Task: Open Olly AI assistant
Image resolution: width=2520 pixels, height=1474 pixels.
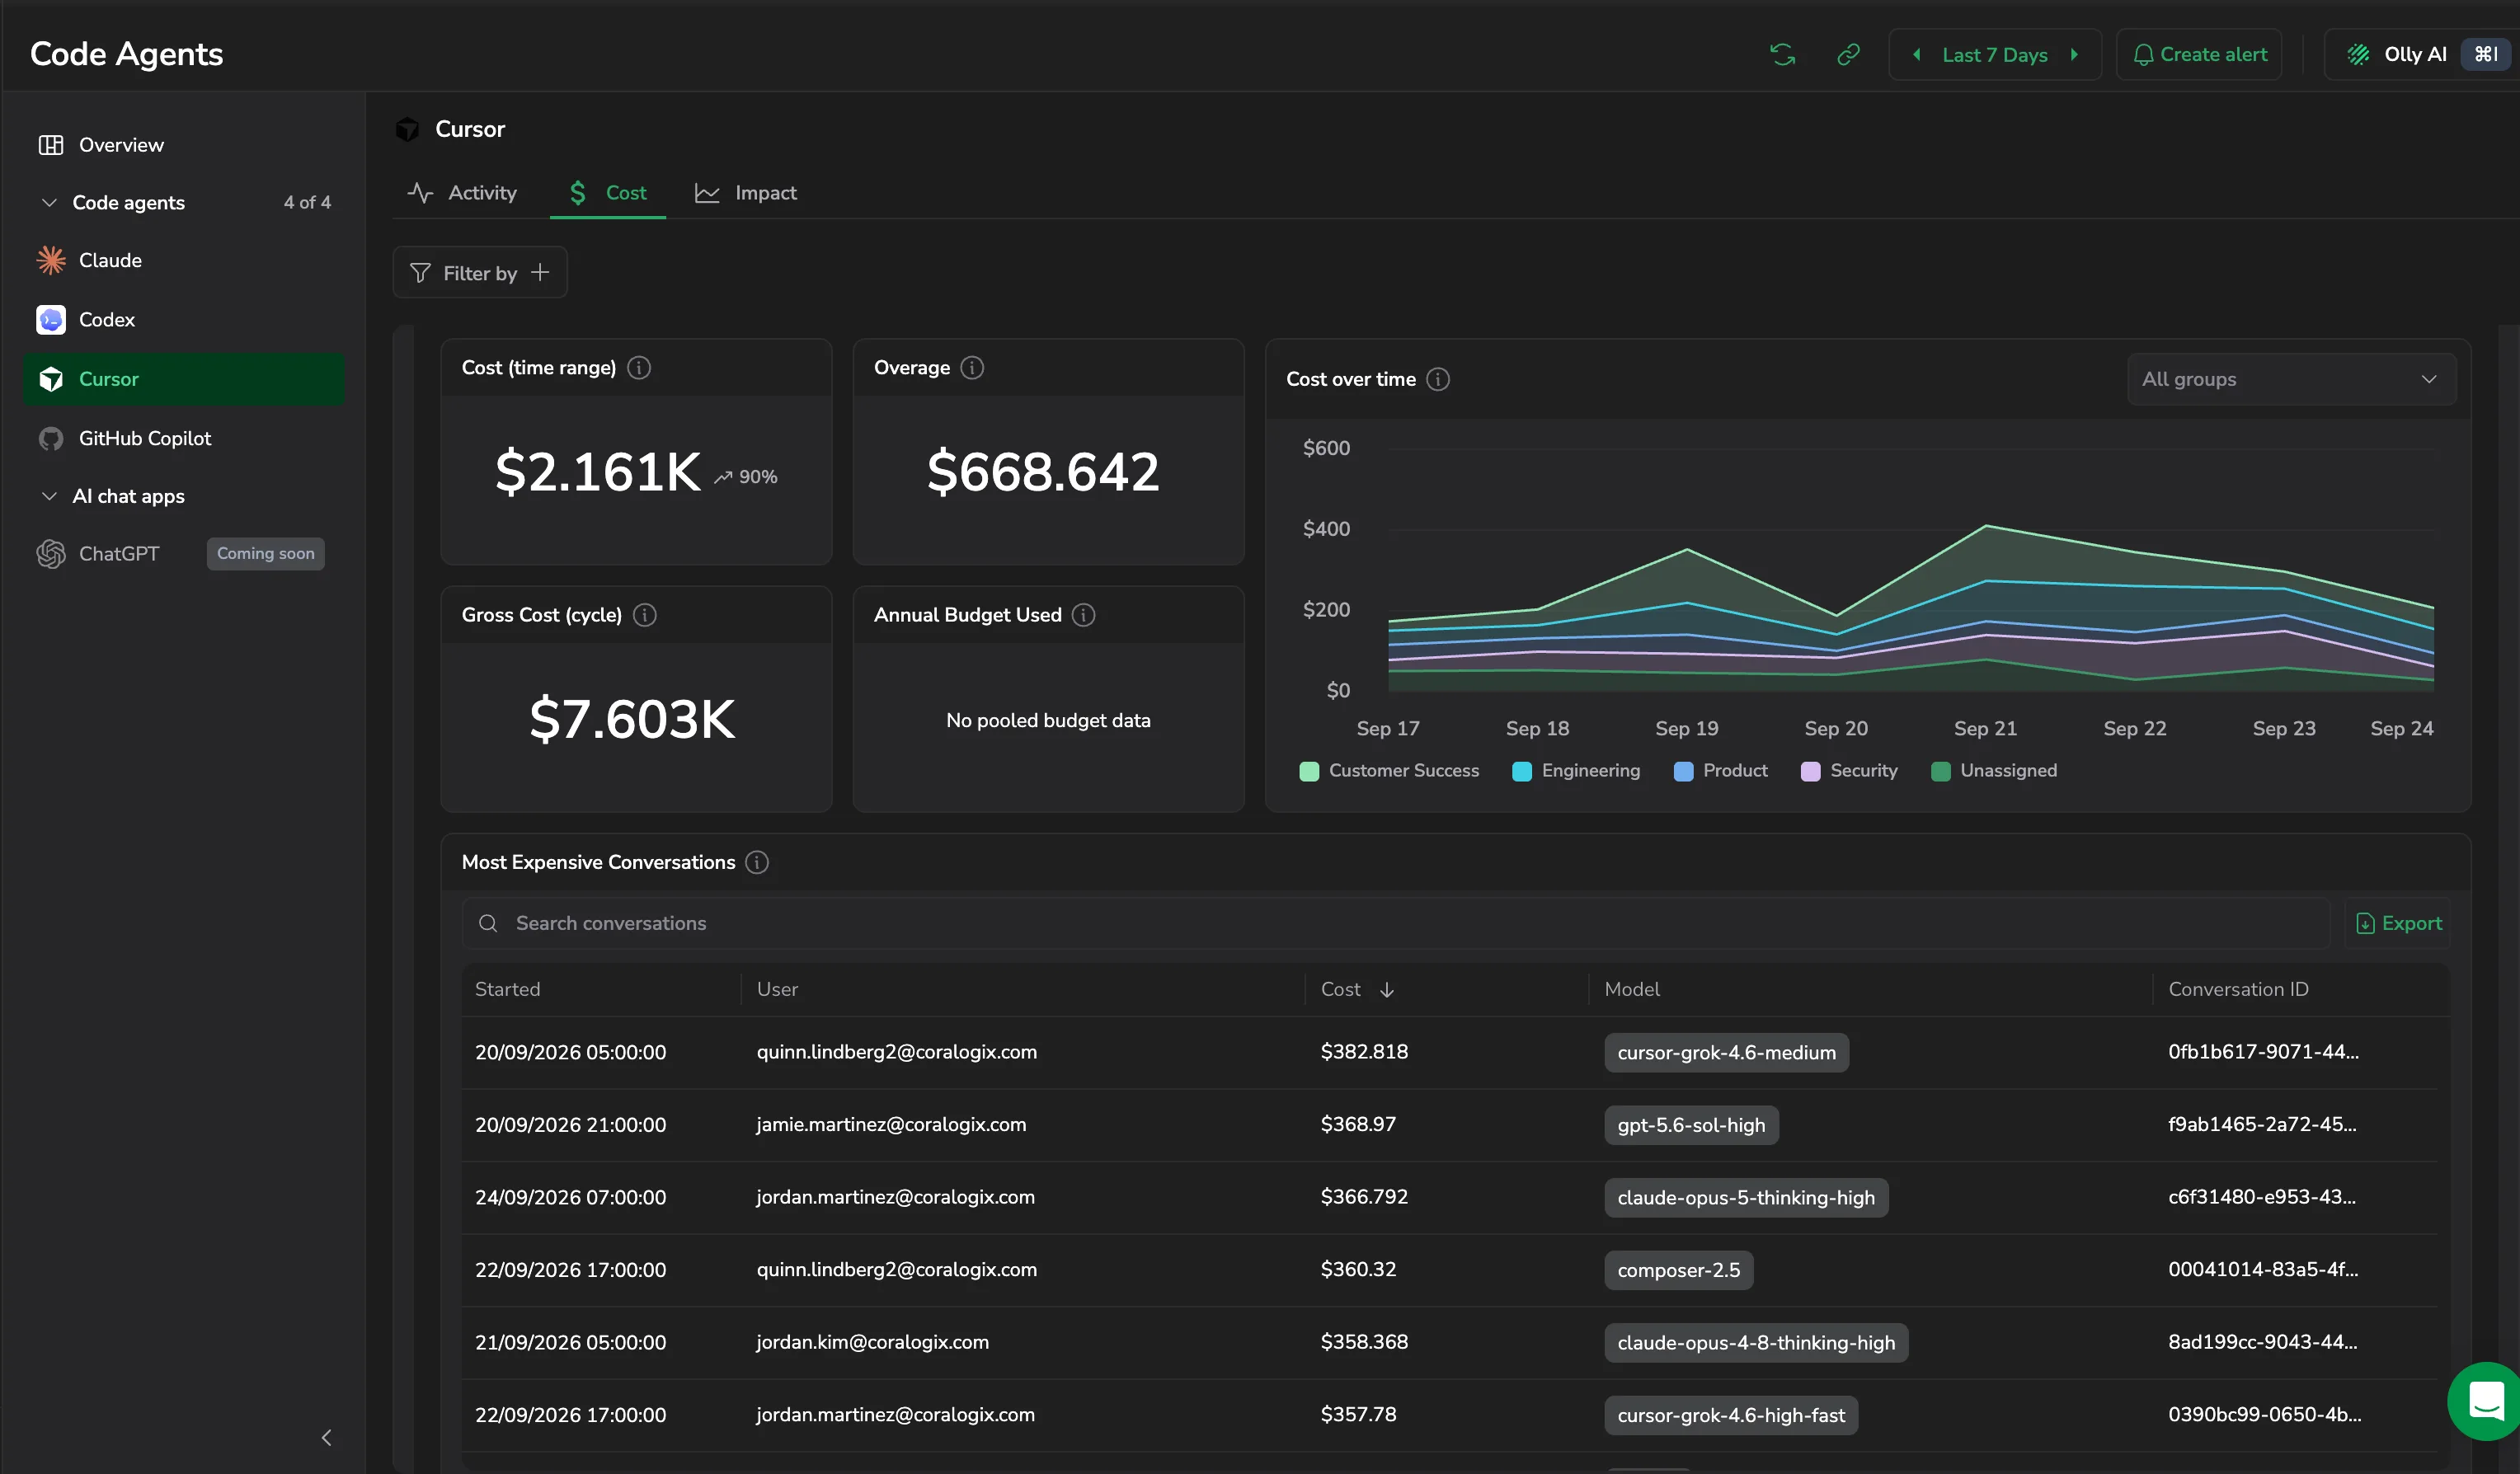Action: click(2420, 54)
